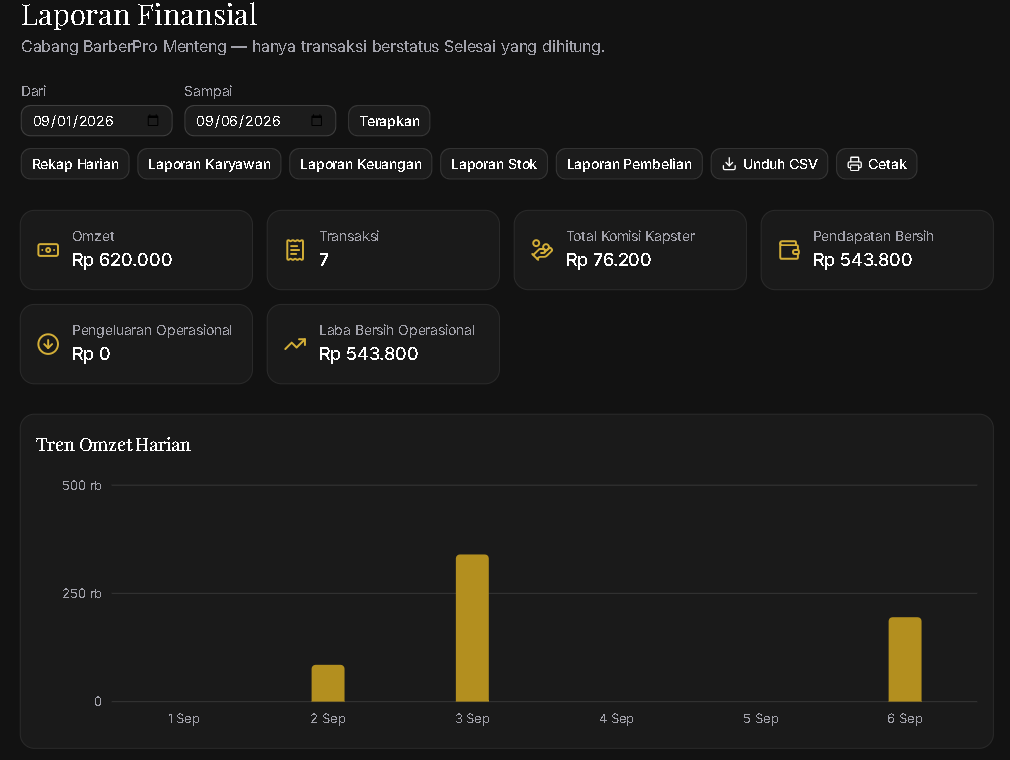Open the Rekap Harian report

(75, 164)
